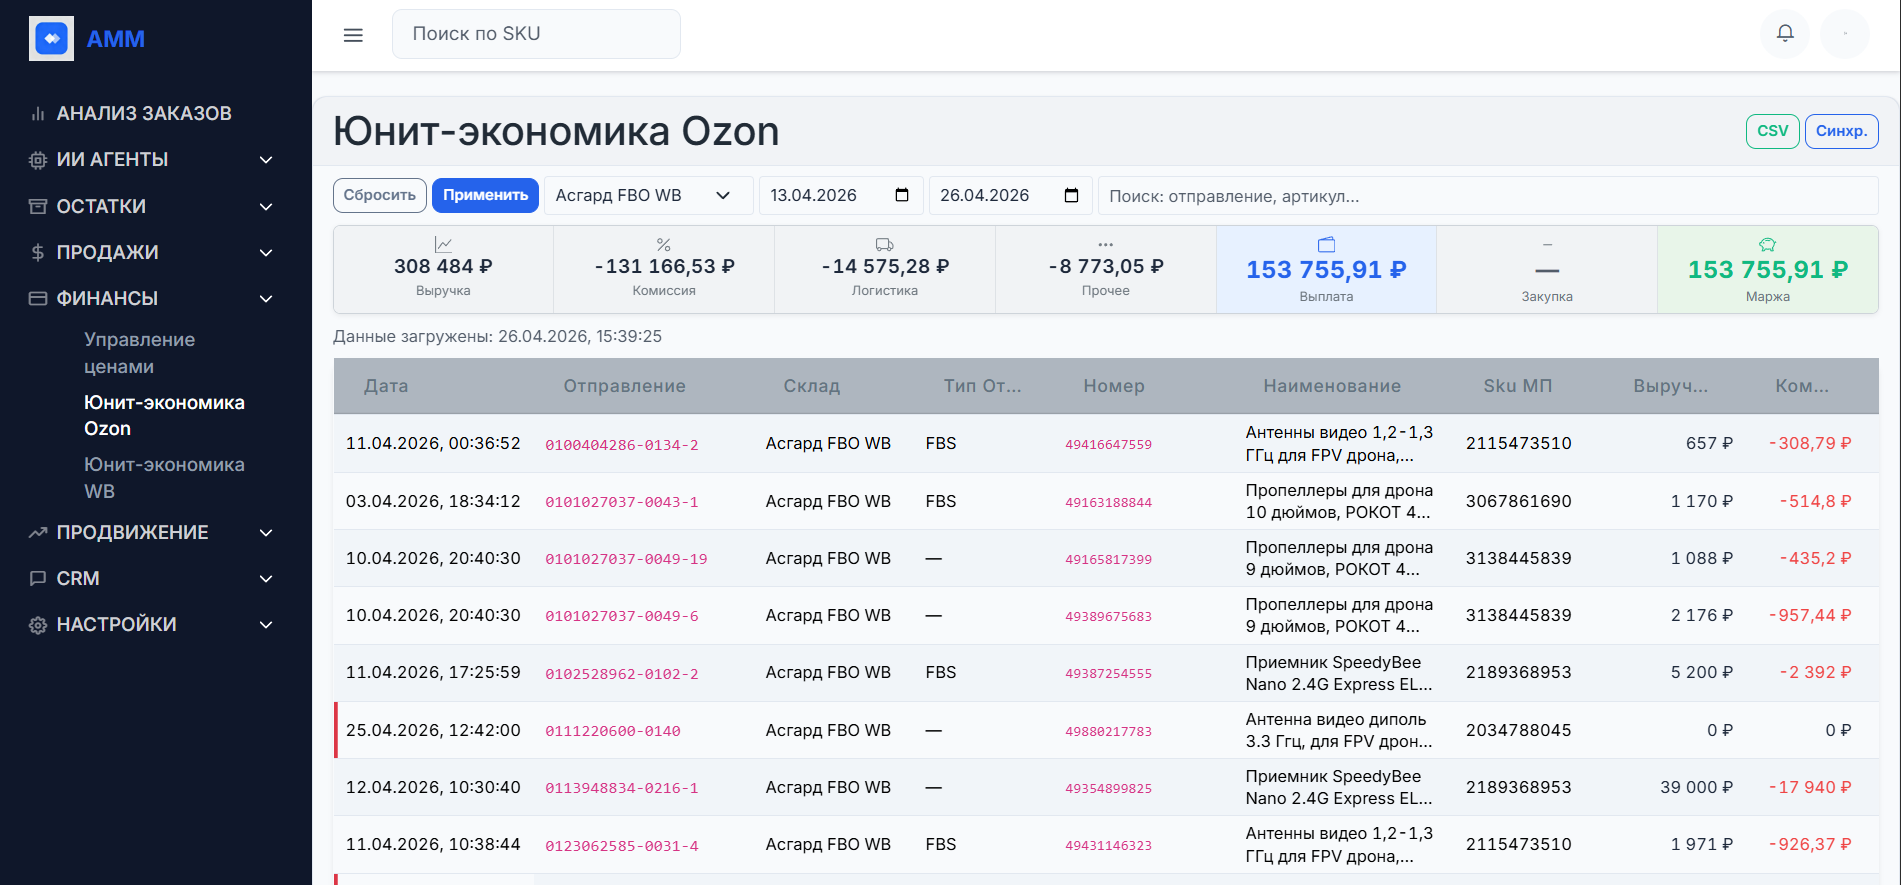Open Управление ценами page
1901x885 pixels.
tap(140, 353)
